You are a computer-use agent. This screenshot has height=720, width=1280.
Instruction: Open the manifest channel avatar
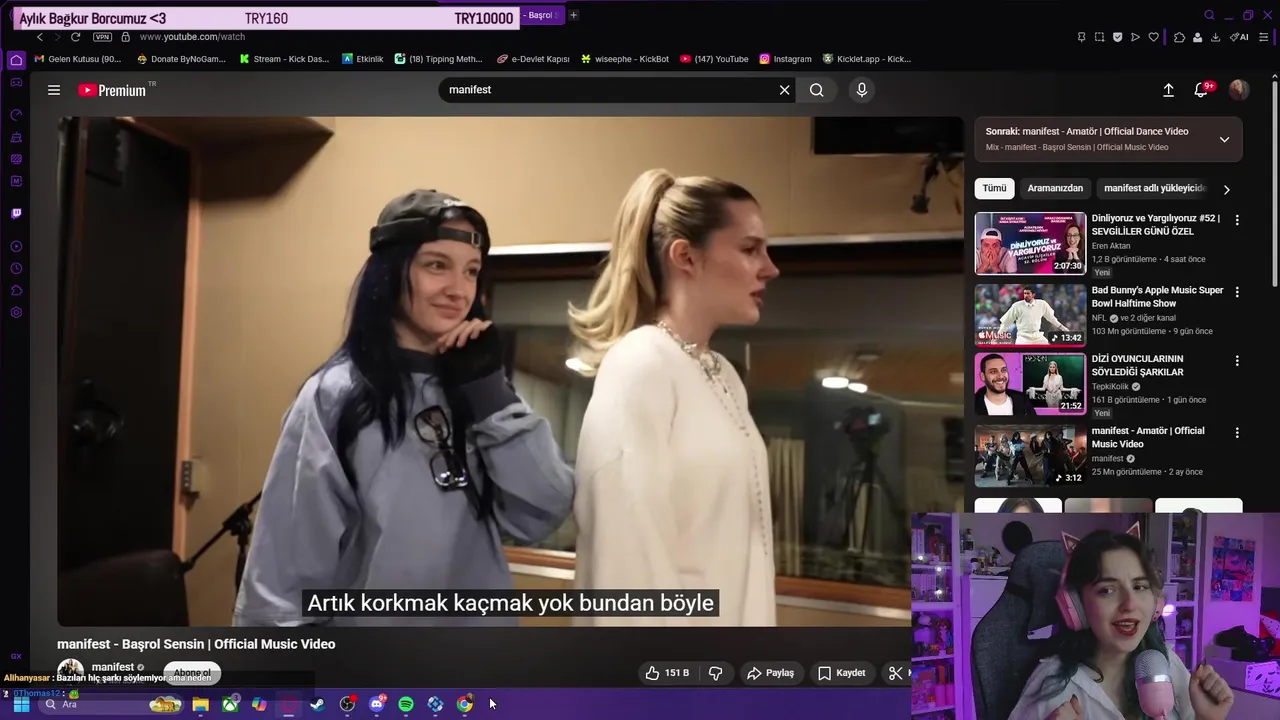click(x=70, y=672)
